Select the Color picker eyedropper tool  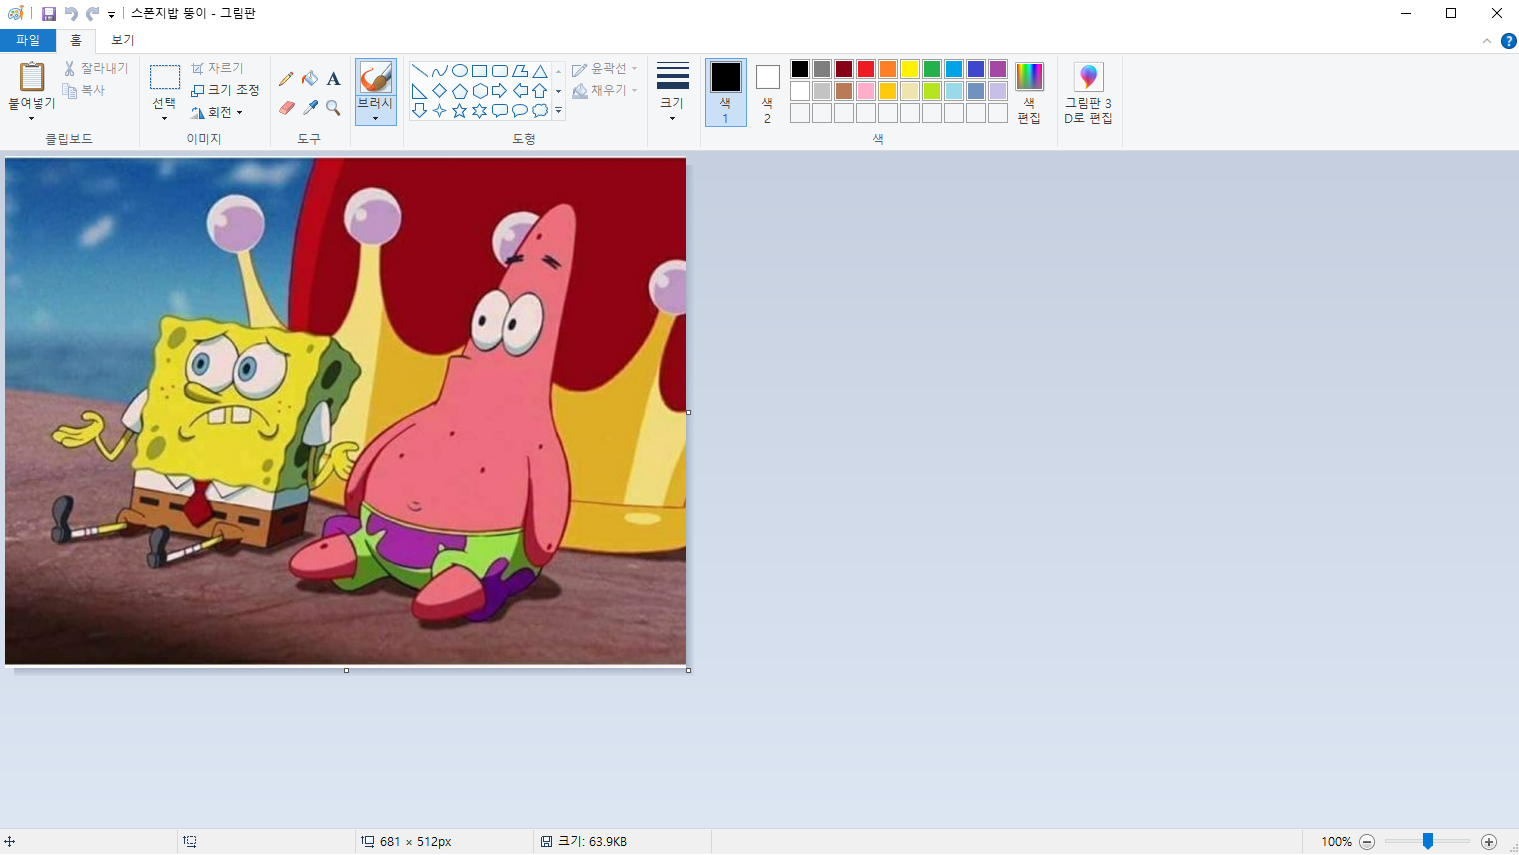coord(310,107)
